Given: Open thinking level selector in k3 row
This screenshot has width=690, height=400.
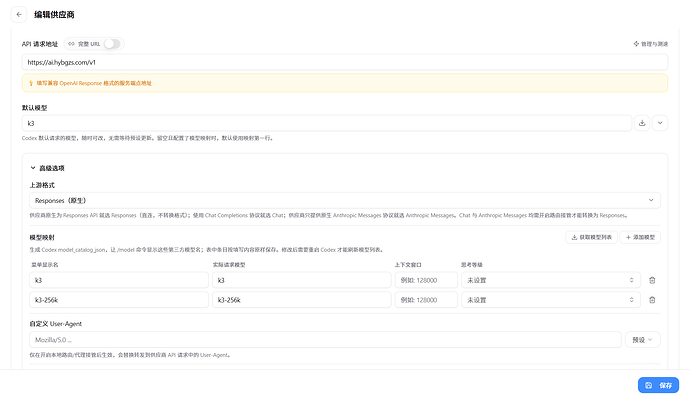Looking at the screenshot, I should tap(551, 280).
